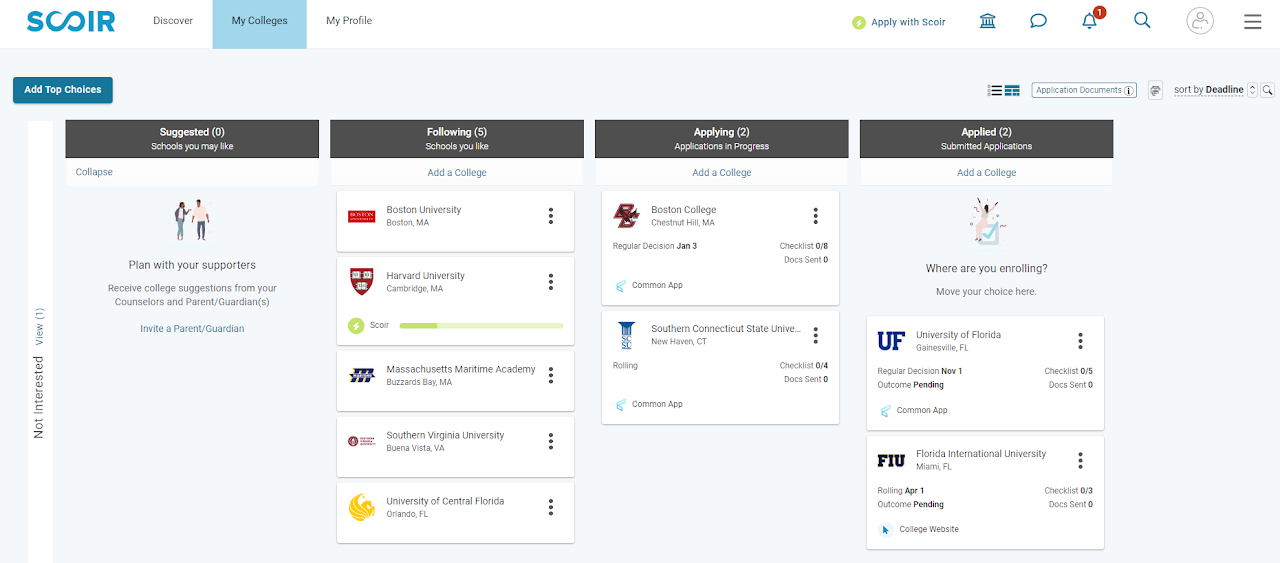The width and height of the screenshot is (1280, 563).
Task: Click Common App icon on University of Florida card
Action: [886, 411]
